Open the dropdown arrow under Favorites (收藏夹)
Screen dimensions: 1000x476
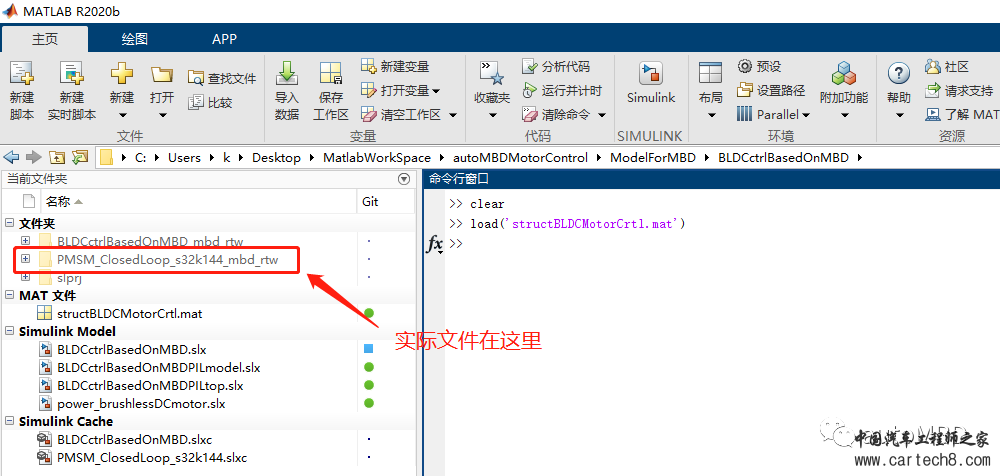(492, 116)
